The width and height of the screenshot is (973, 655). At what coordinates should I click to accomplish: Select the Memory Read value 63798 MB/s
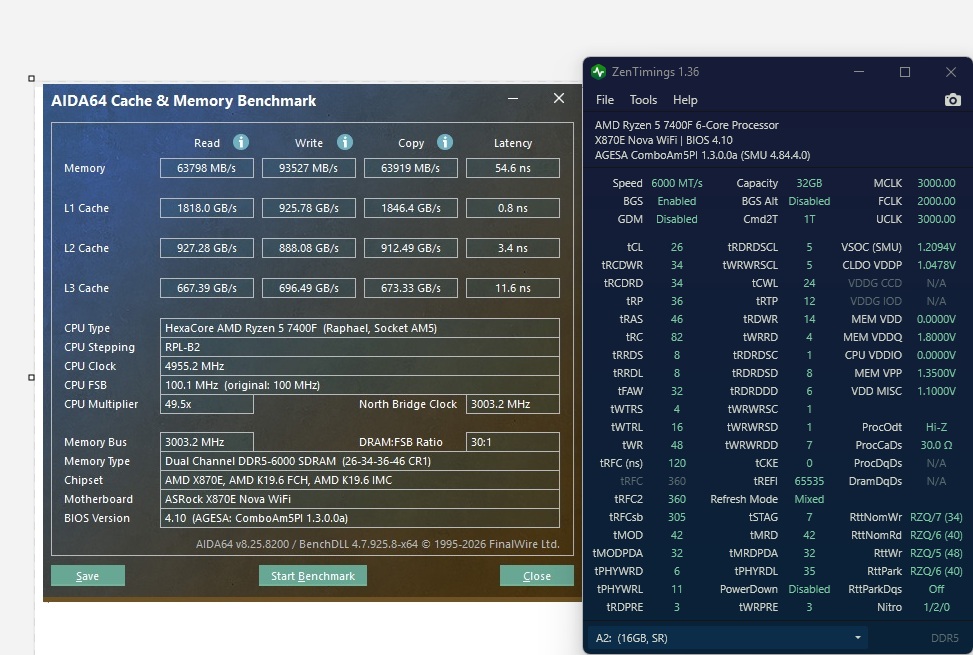[207, 168]
